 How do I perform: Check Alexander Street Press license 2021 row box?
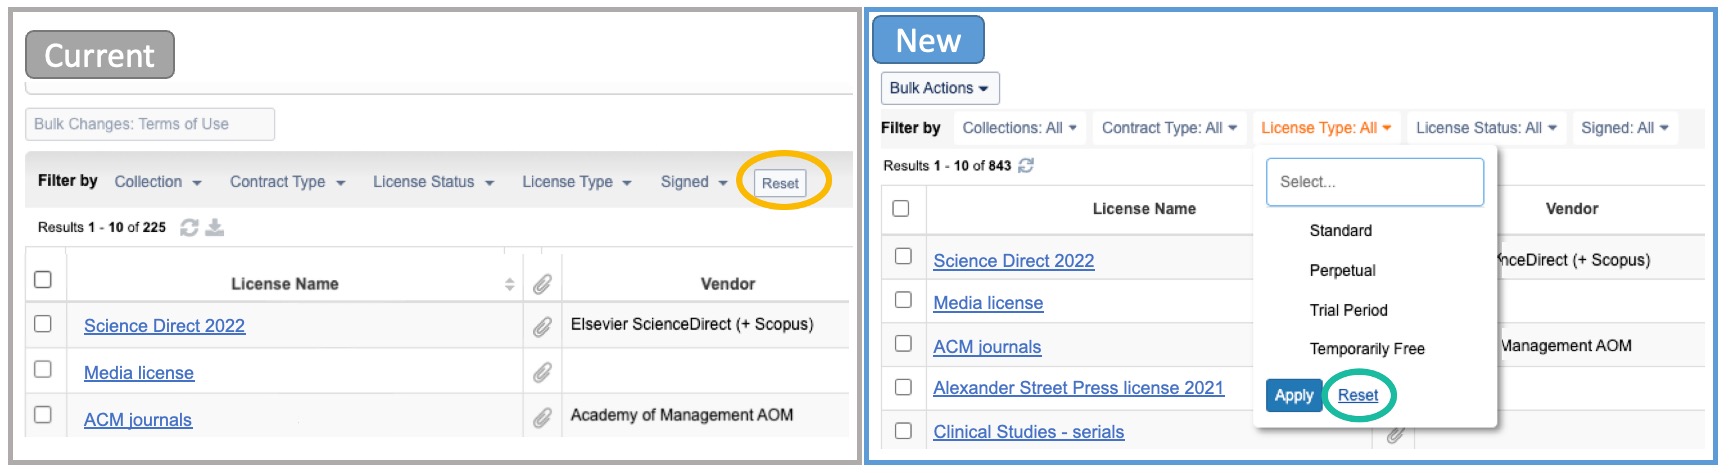point(903,387)
